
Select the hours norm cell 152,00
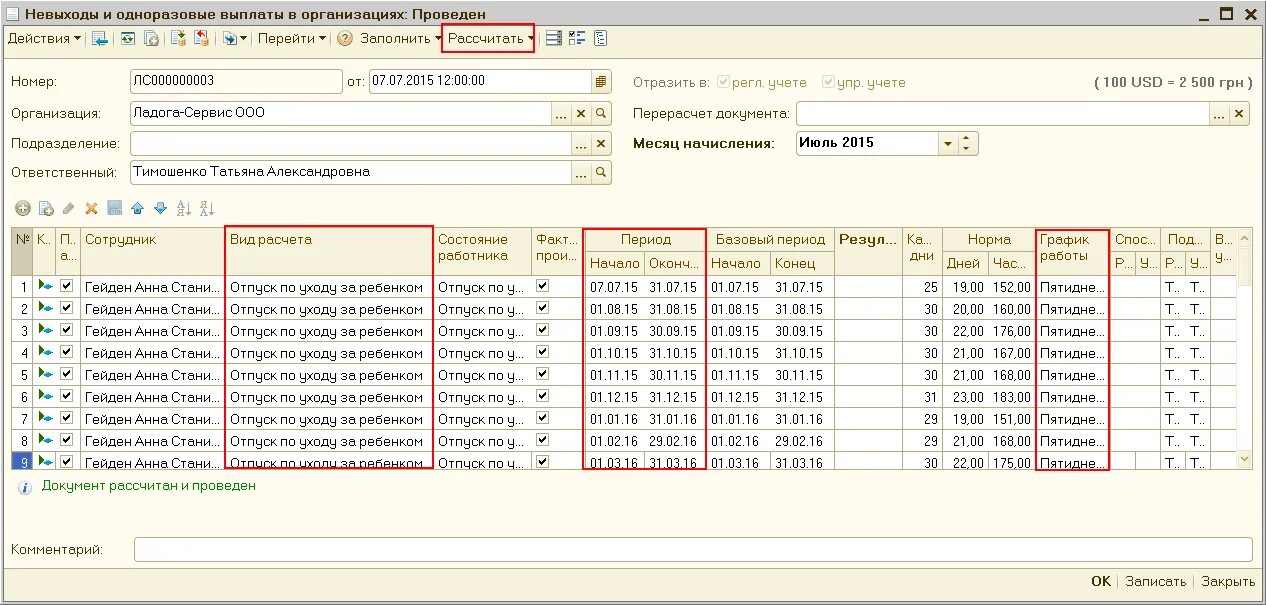pos(1011,287)
